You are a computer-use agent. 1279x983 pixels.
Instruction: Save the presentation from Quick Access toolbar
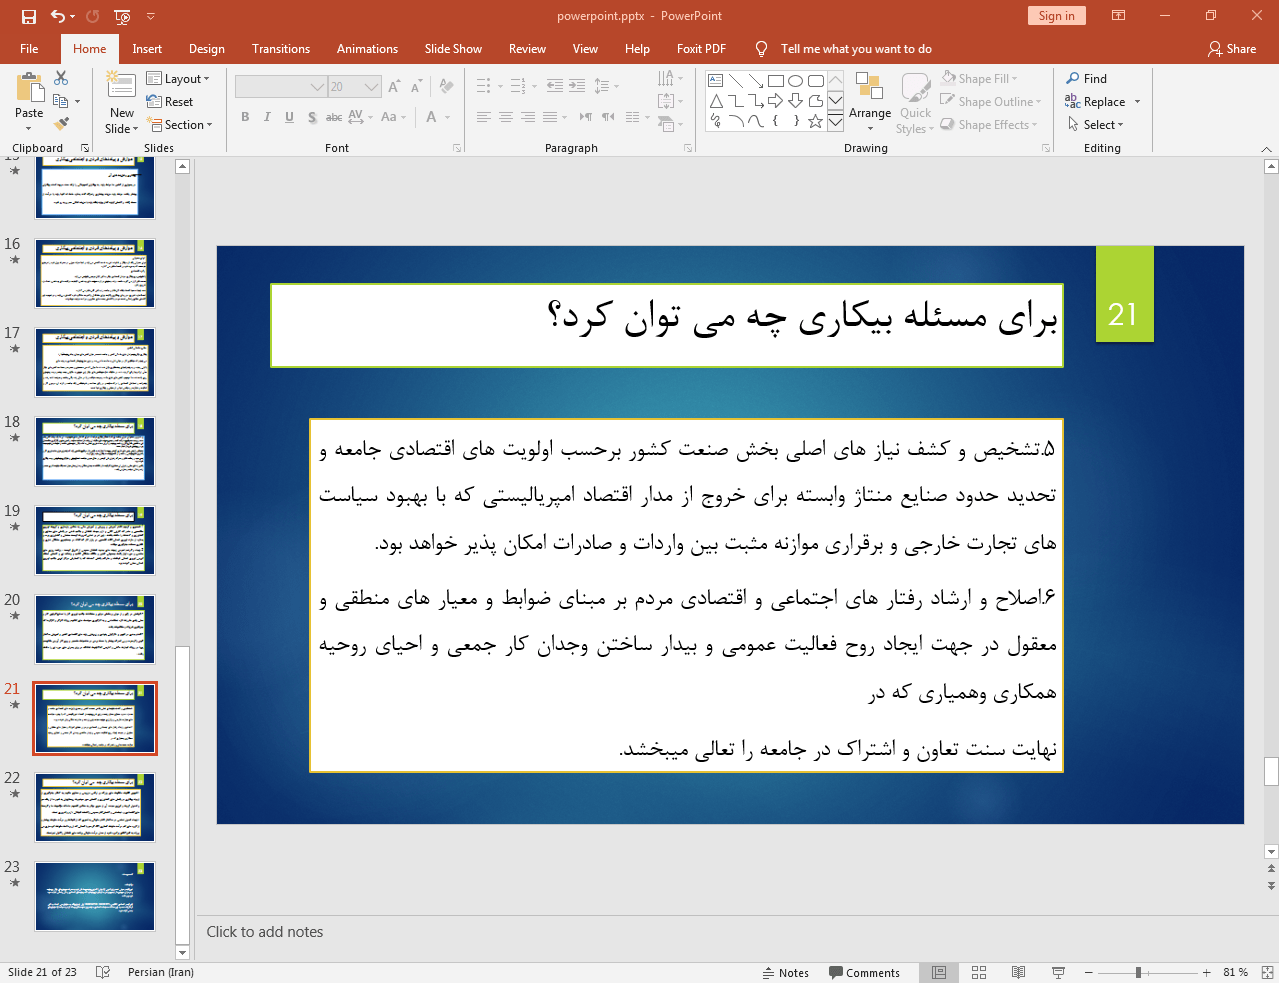[x=29, y=16]
